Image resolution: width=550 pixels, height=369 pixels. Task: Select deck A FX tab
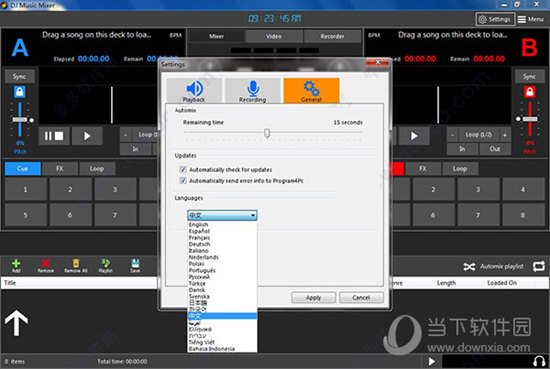[60, 169]
